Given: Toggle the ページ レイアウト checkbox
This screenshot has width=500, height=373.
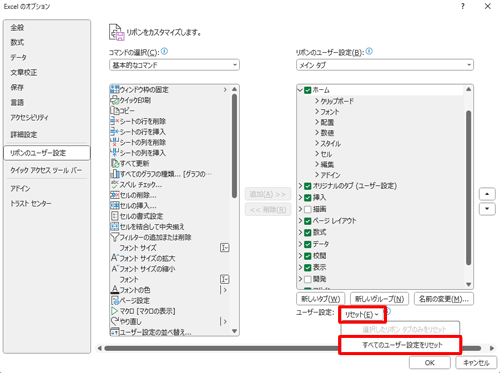Looking at the screenshot, I should pyautogui.click(x=308, y=221).
